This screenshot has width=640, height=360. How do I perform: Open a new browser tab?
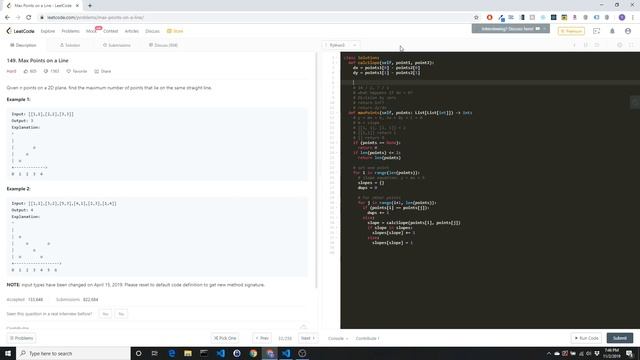point(90,6)
